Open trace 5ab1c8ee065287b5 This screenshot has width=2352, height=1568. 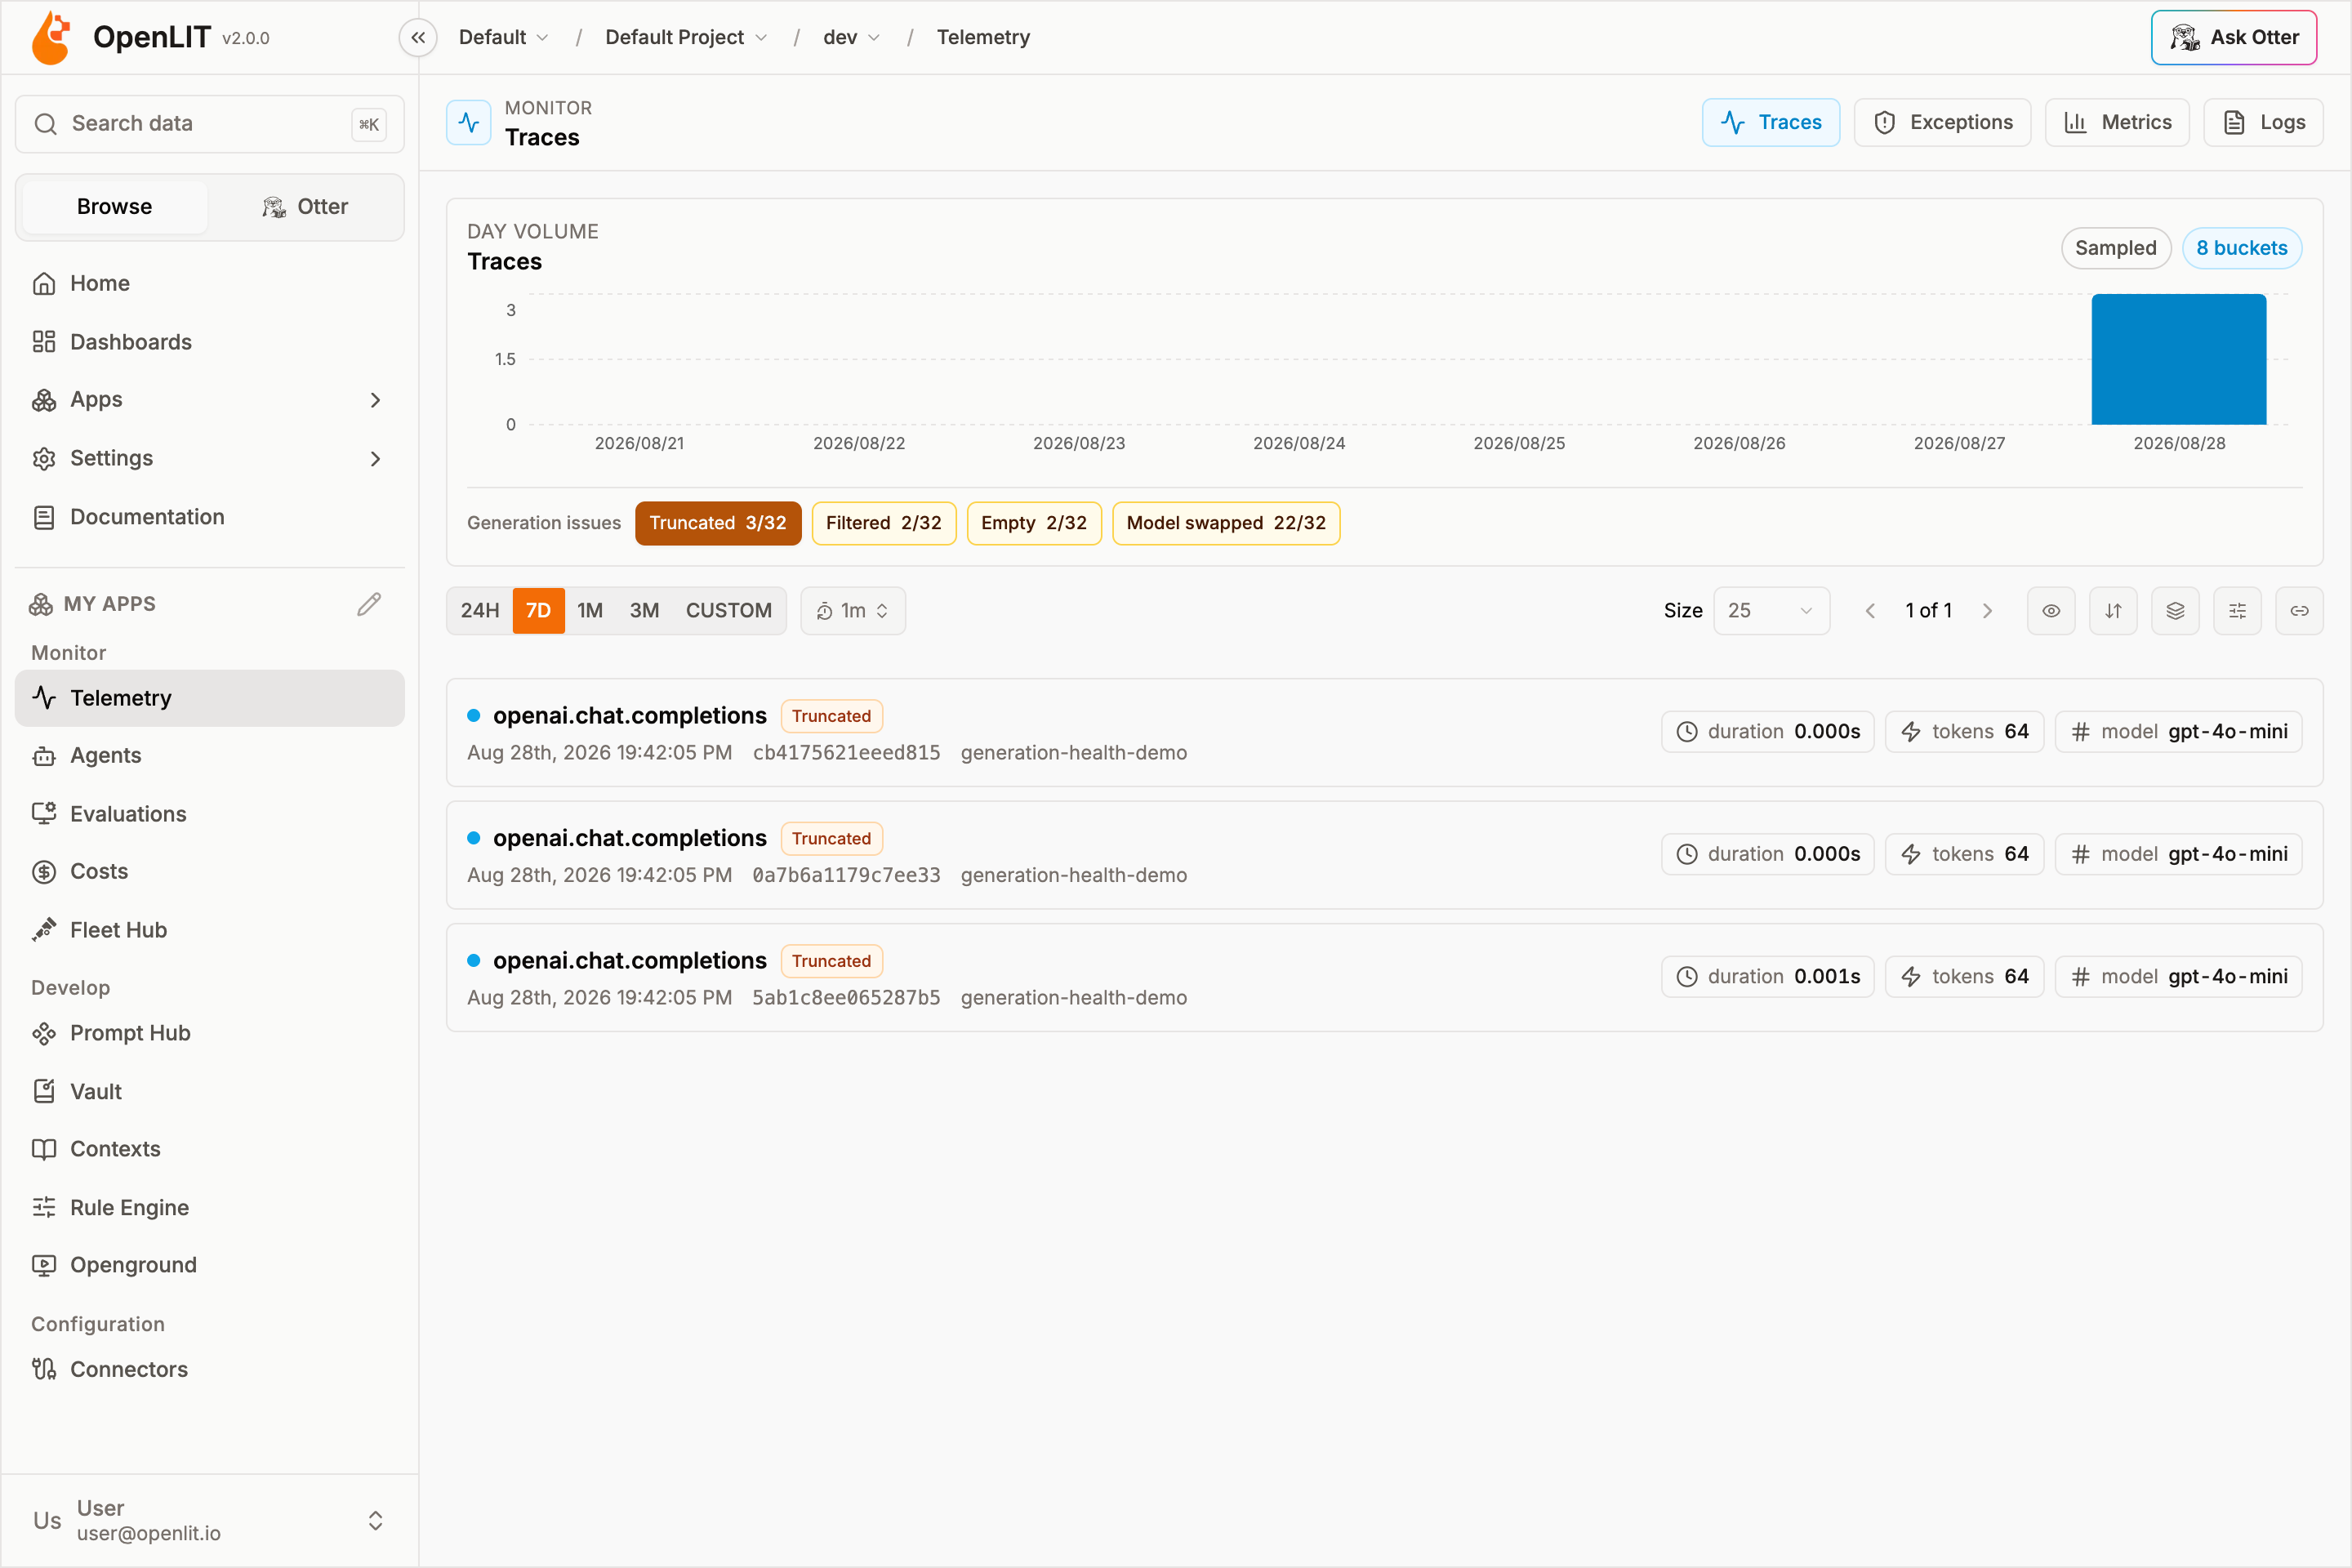(x=1384, y=978)
